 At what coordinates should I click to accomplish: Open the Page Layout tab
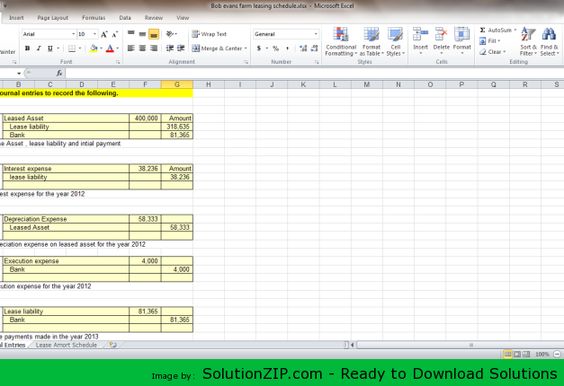[53, 18]
